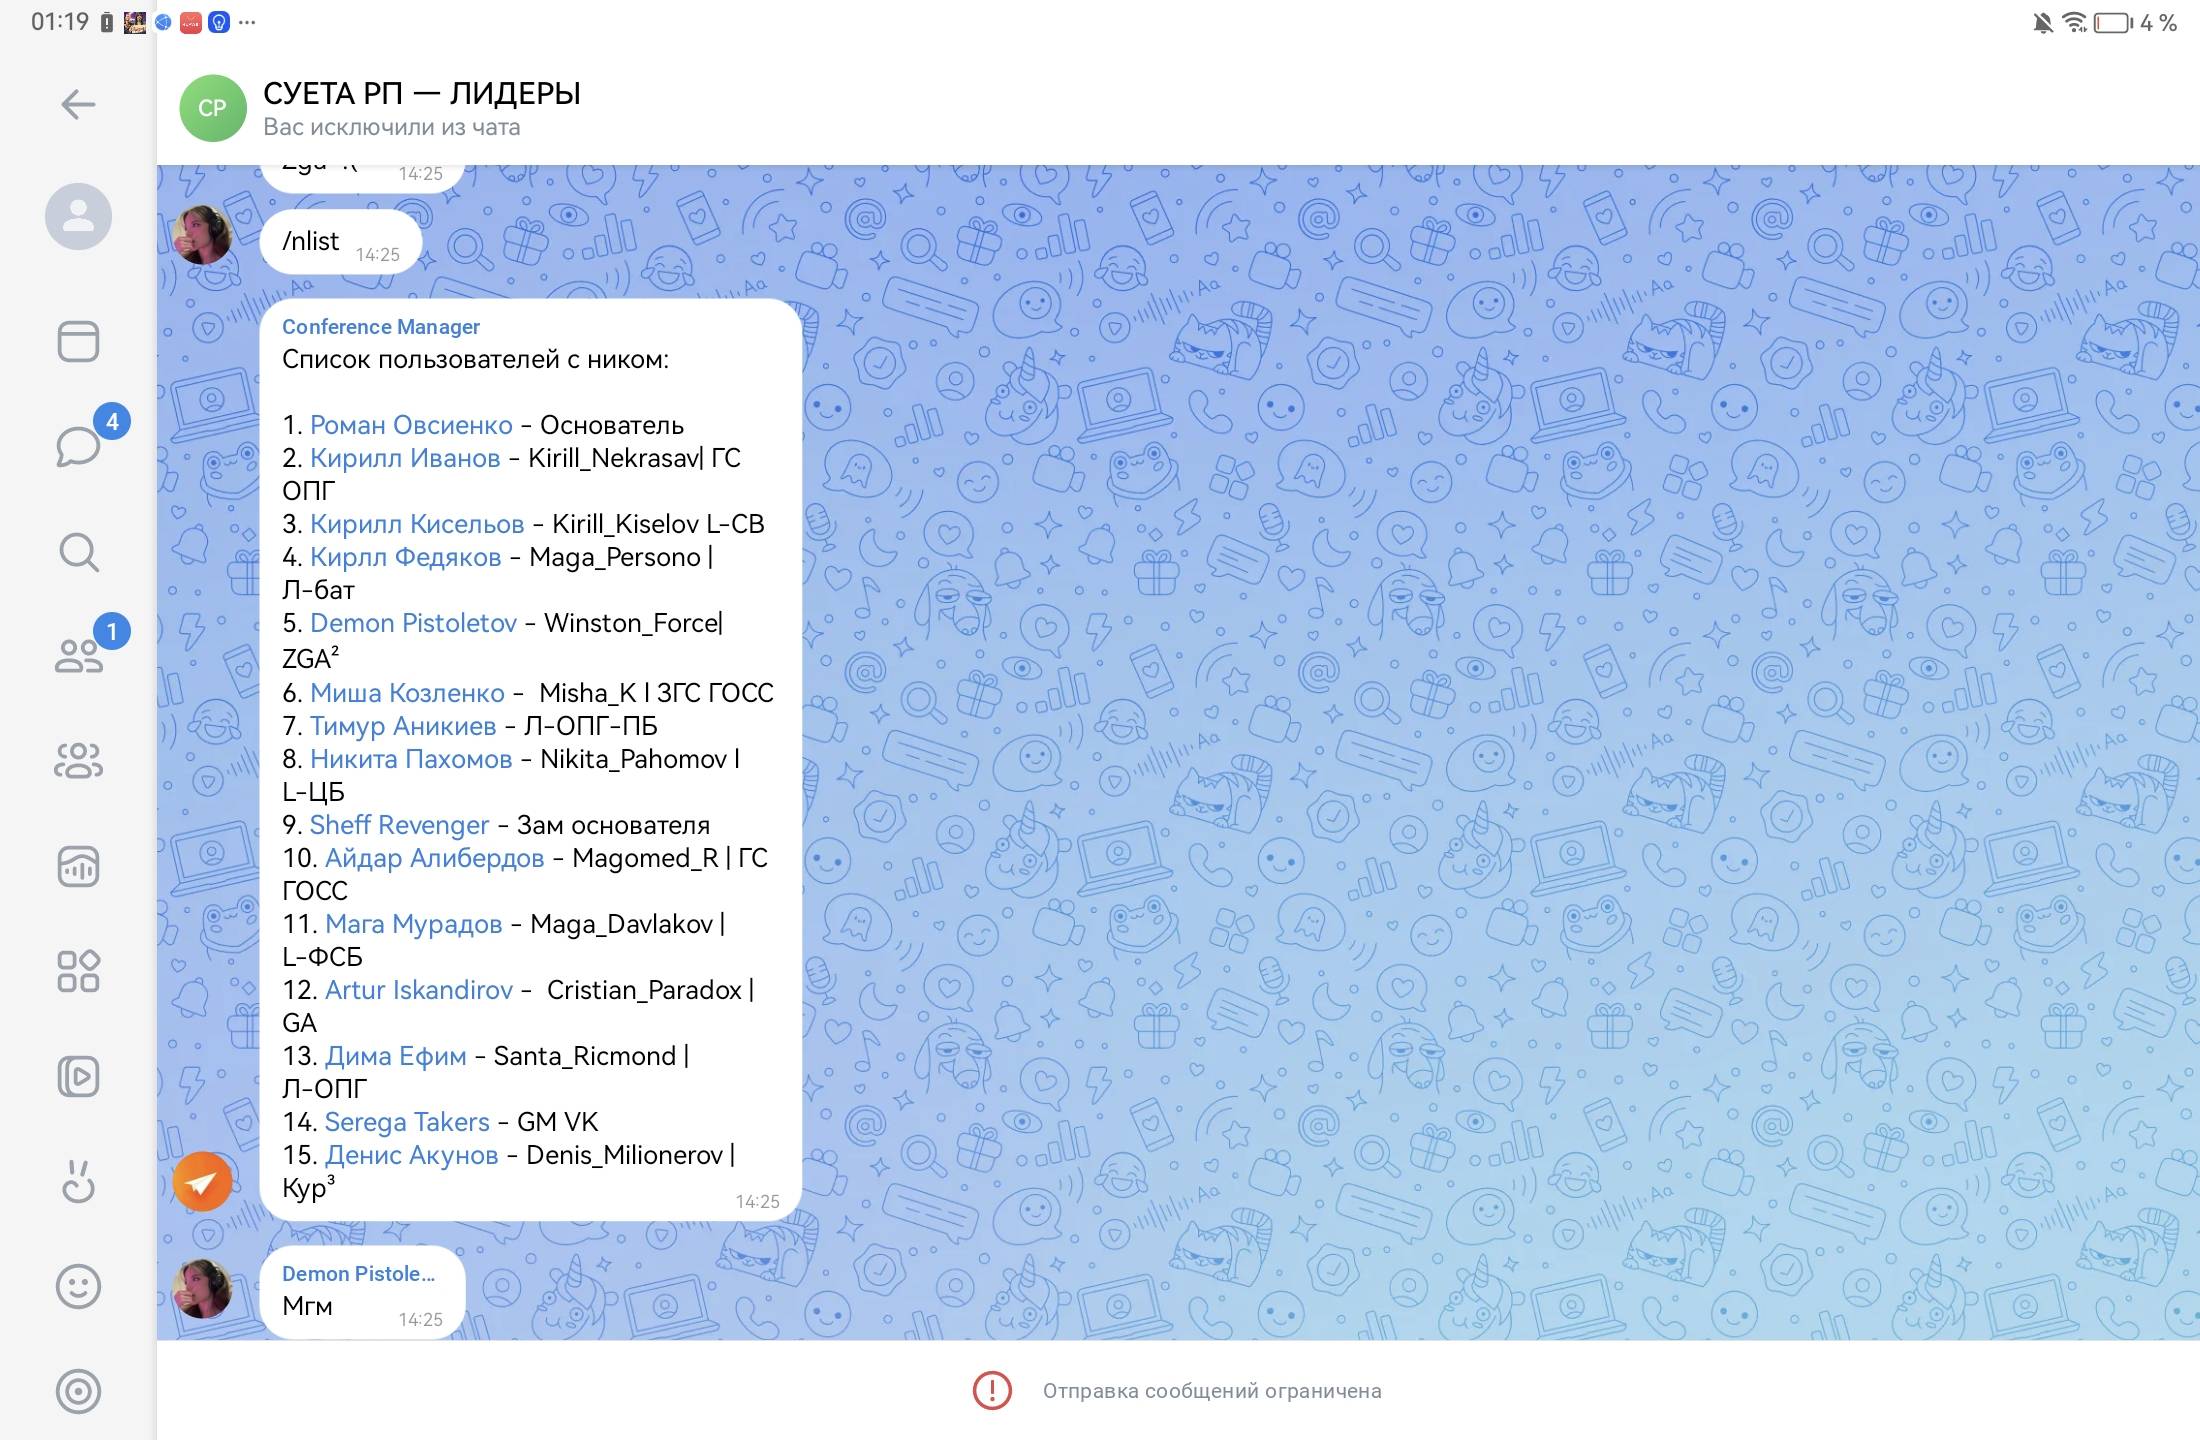Open the video clips sidebar icon
The width and height of the screenshot is (2200, 1440).
click(78, 1076)
